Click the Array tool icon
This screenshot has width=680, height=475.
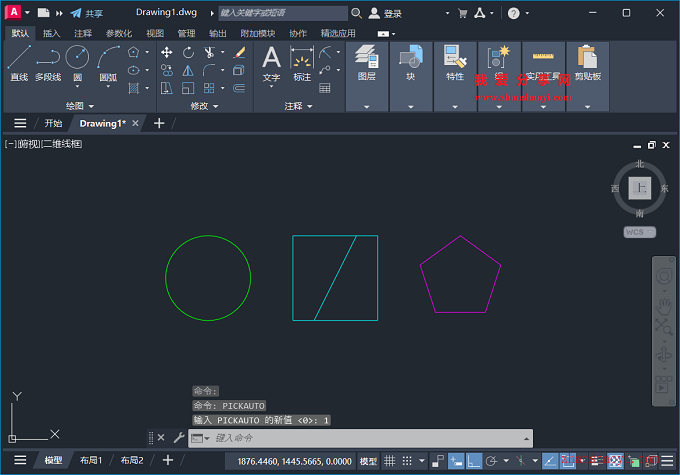point(209,88)
